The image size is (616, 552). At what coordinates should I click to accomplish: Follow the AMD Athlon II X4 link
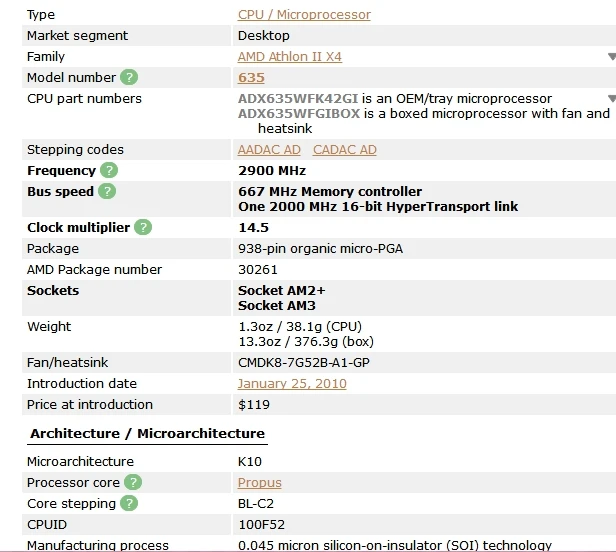[x=290, y=57]
